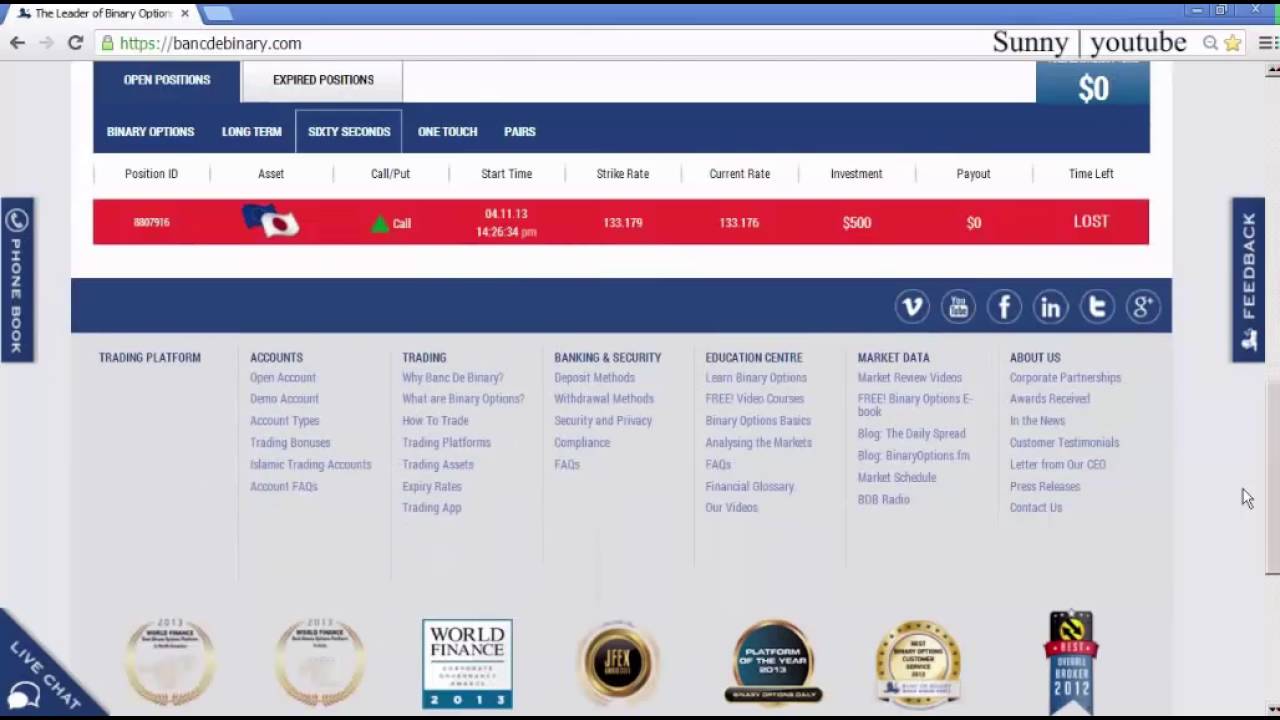
Task: Click the Best Binary Options Customer Service badge
Action: click(918, 664)
